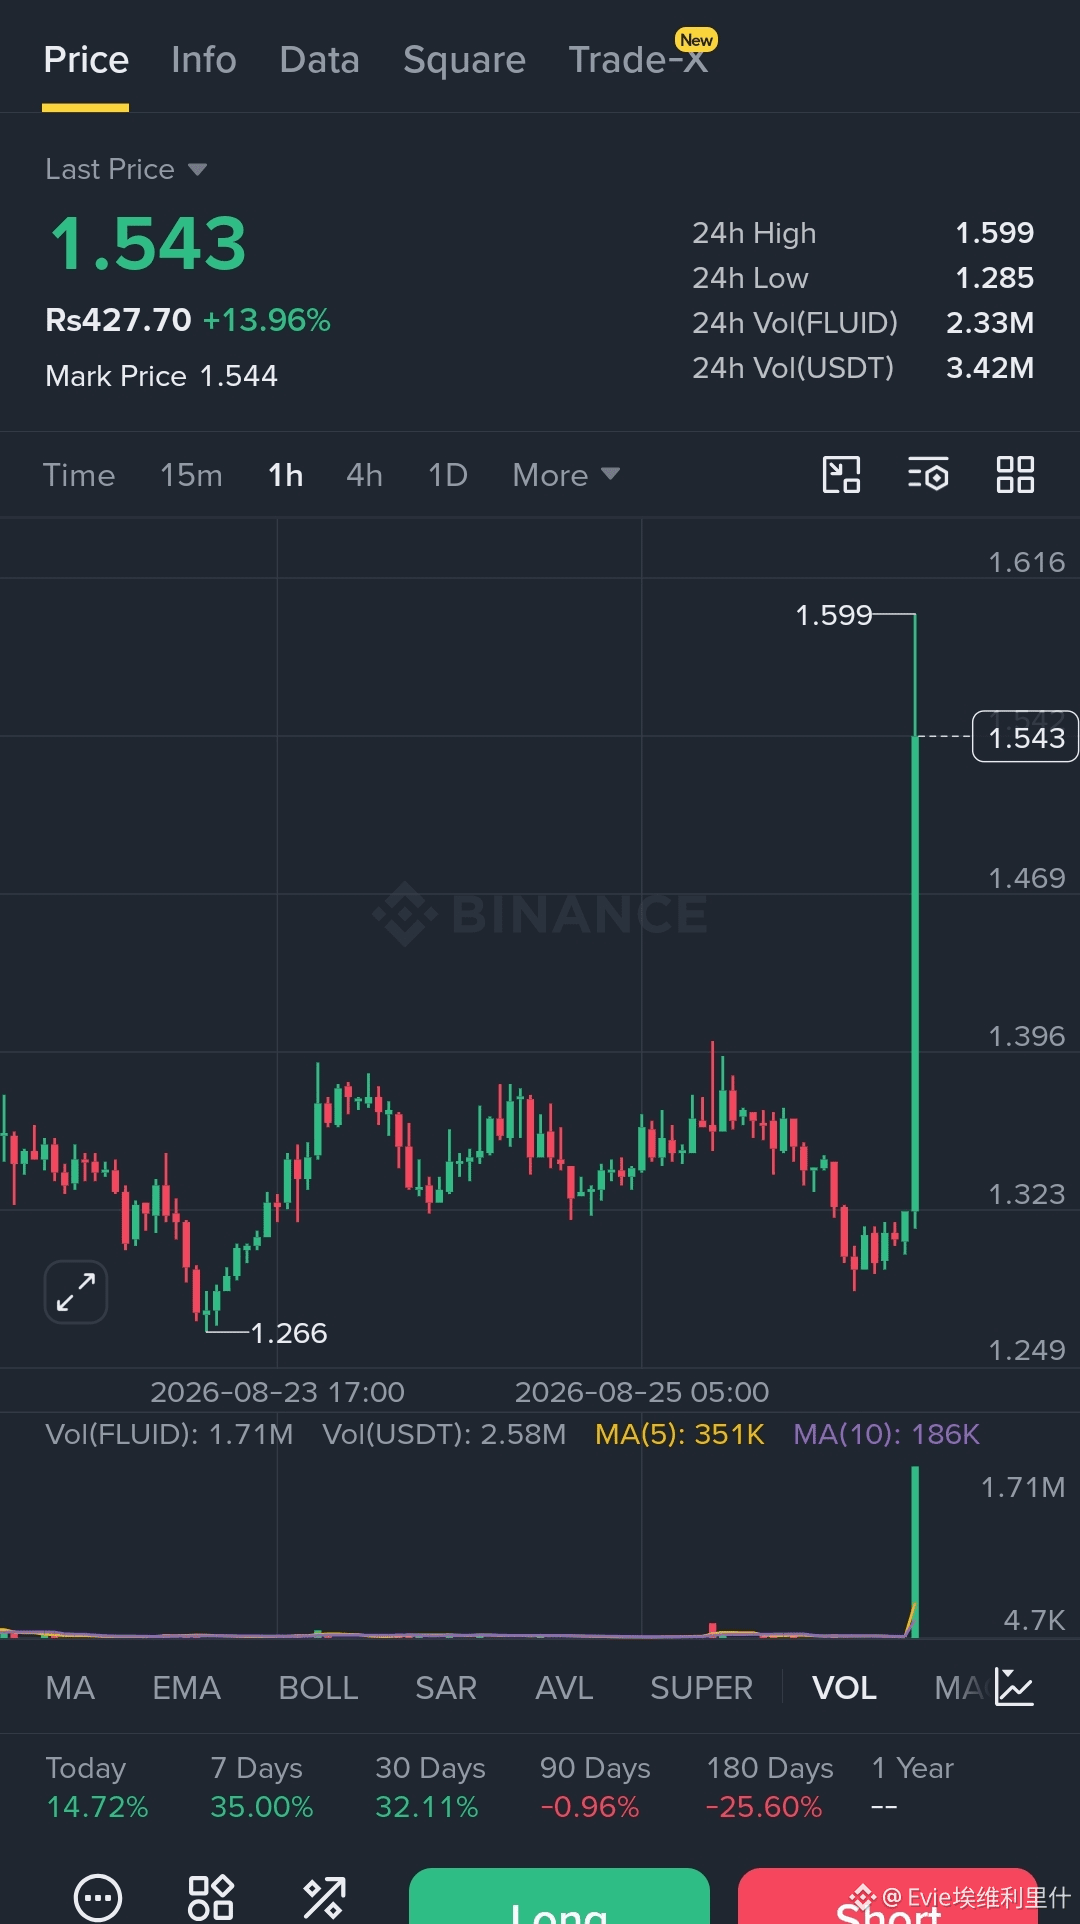
Task: Tap the 180 Days -25.60% change
Action: (x=769, y=1787)
